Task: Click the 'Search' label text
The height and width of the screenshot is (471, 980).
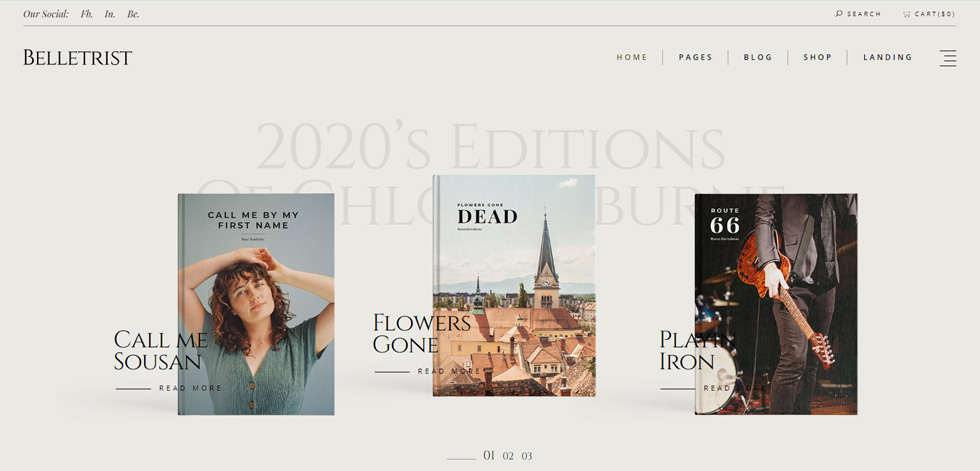Action: pyautogui.click(x=864, y=14)
